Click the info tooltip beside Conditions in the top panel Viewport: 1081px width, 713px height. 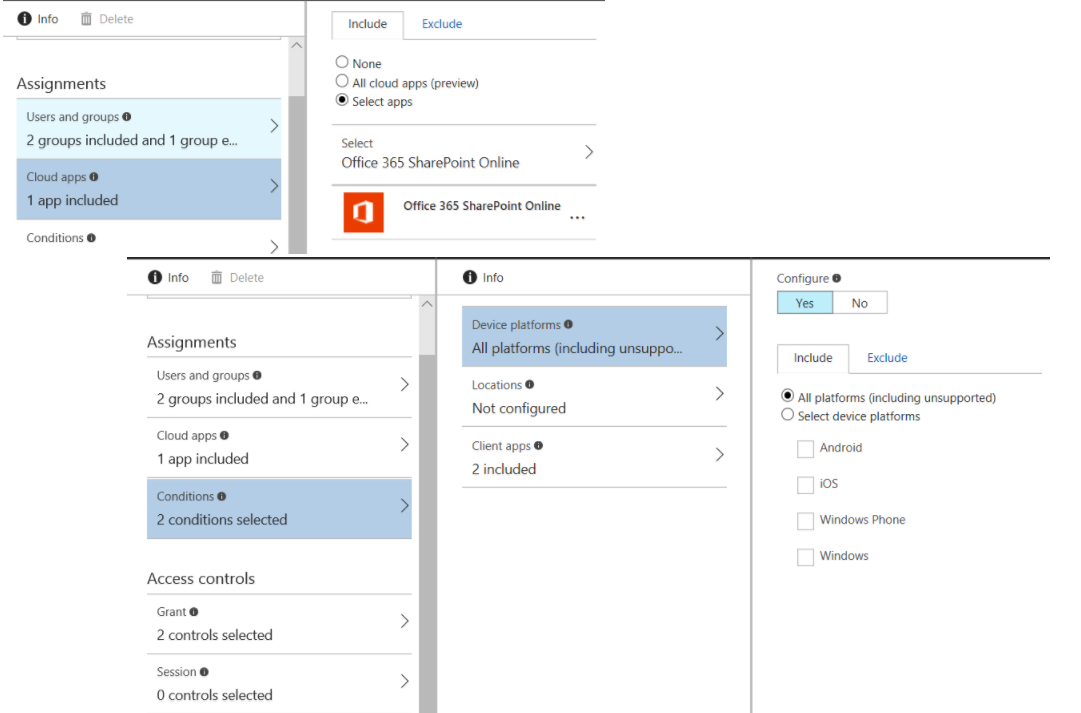(x=91, y=237)
